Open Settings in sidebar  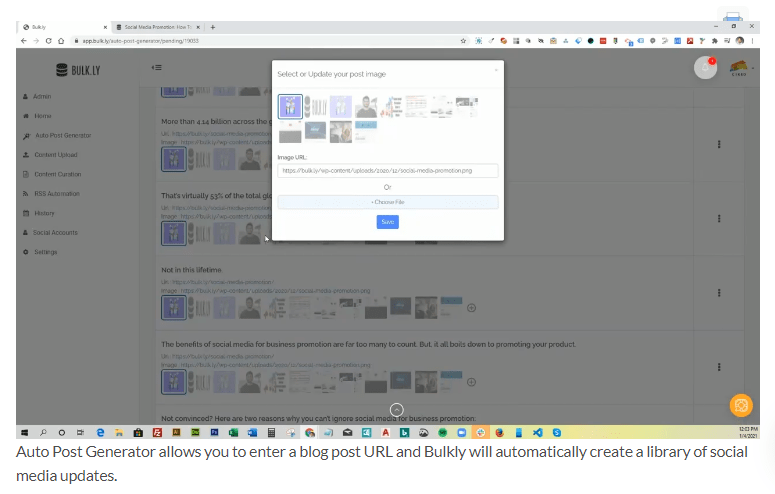[45, 252]
